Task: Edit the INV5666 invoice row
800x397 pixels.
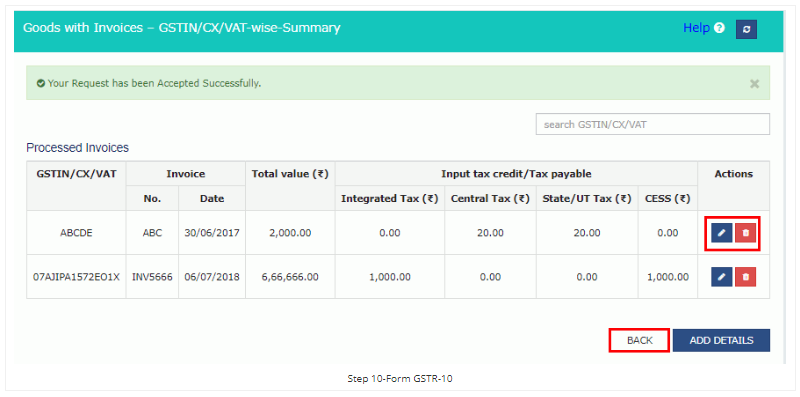Action: click(721, 277)
